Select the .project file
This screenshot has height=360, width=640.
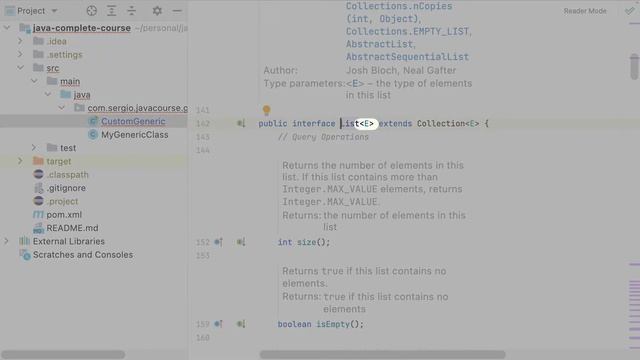click(62, 201)
